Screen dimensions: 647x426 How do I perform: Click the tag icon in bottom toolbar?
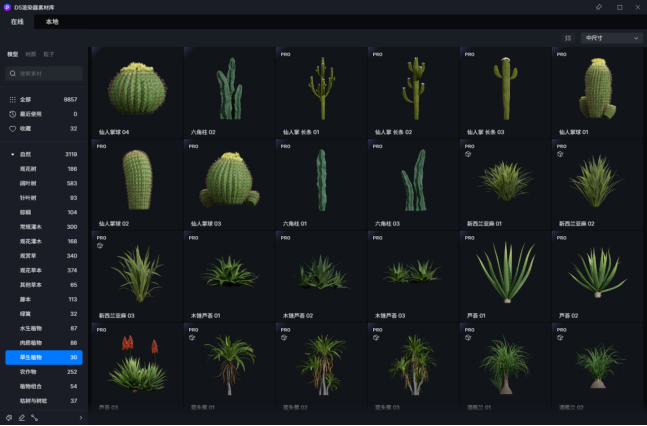click(9, 418)
